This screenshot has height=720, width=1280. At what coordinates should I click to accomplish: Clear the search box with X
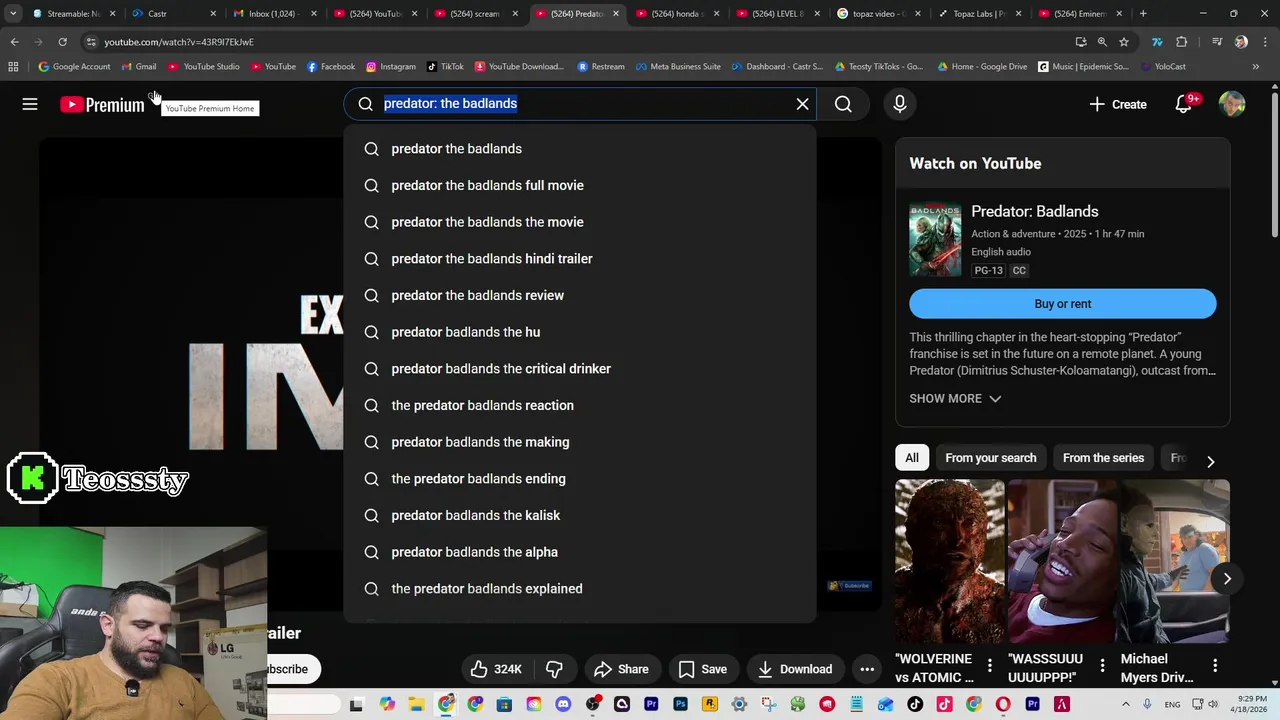pos(802,104)
